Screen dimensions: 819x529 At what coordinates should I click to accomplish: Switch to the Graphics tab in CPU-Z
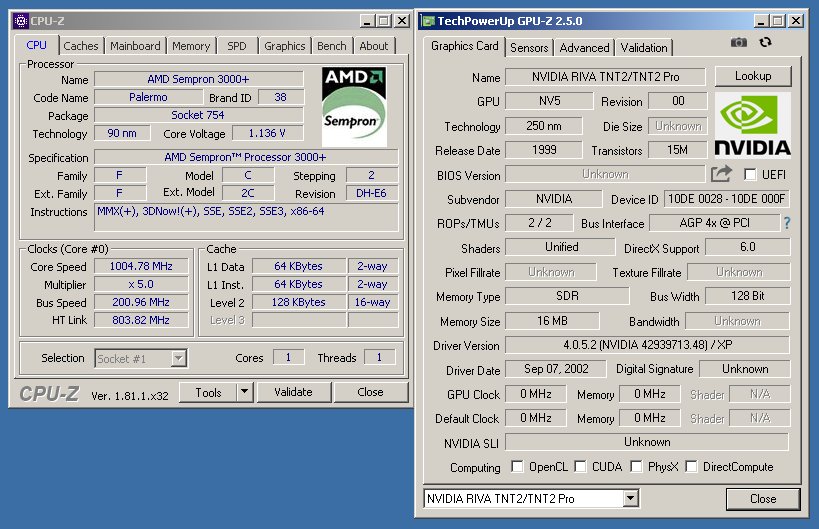285,46
